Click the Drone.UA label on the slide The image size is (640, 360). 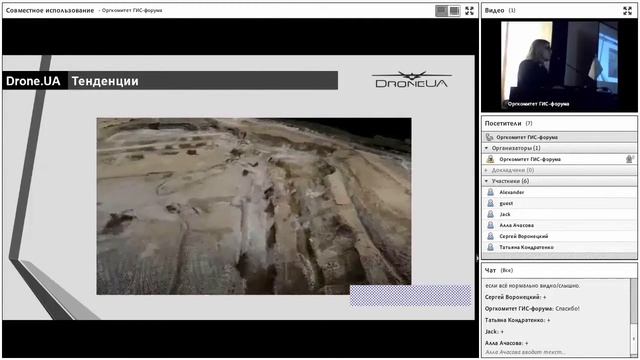tap(33, 81)
